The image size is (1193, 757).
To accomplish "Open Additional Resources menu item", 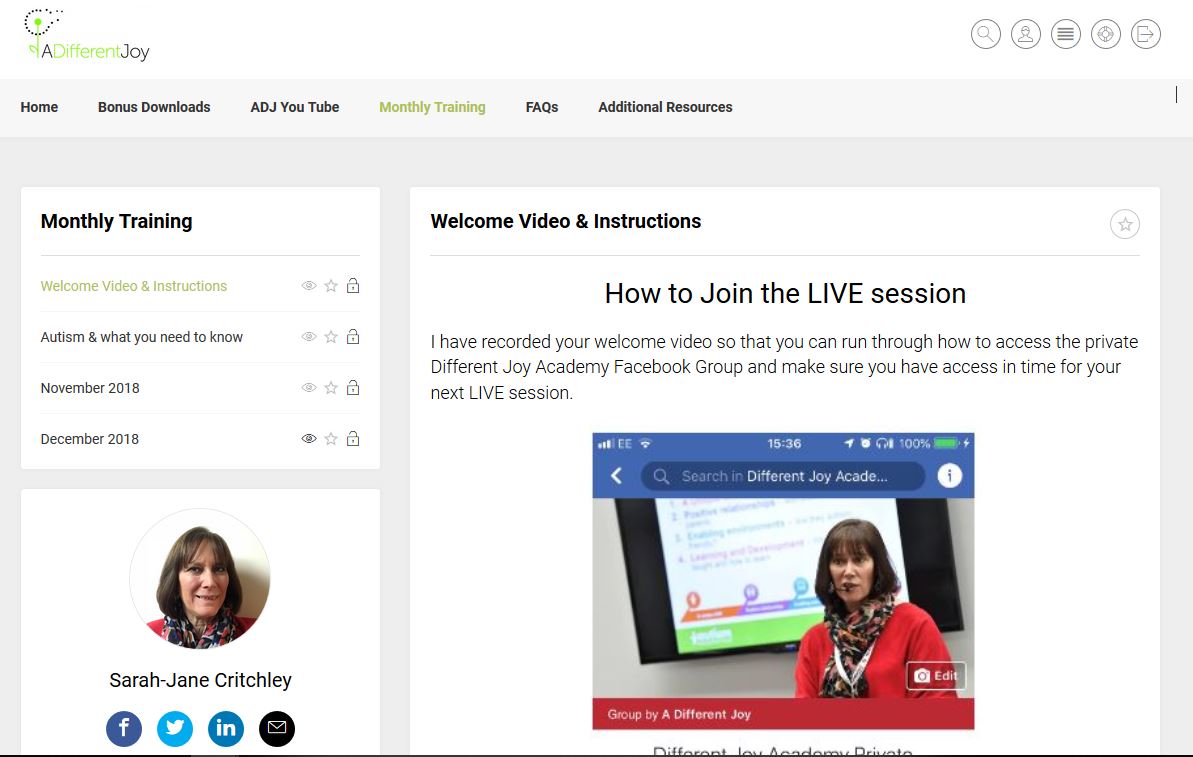I will tap(665, 107).
